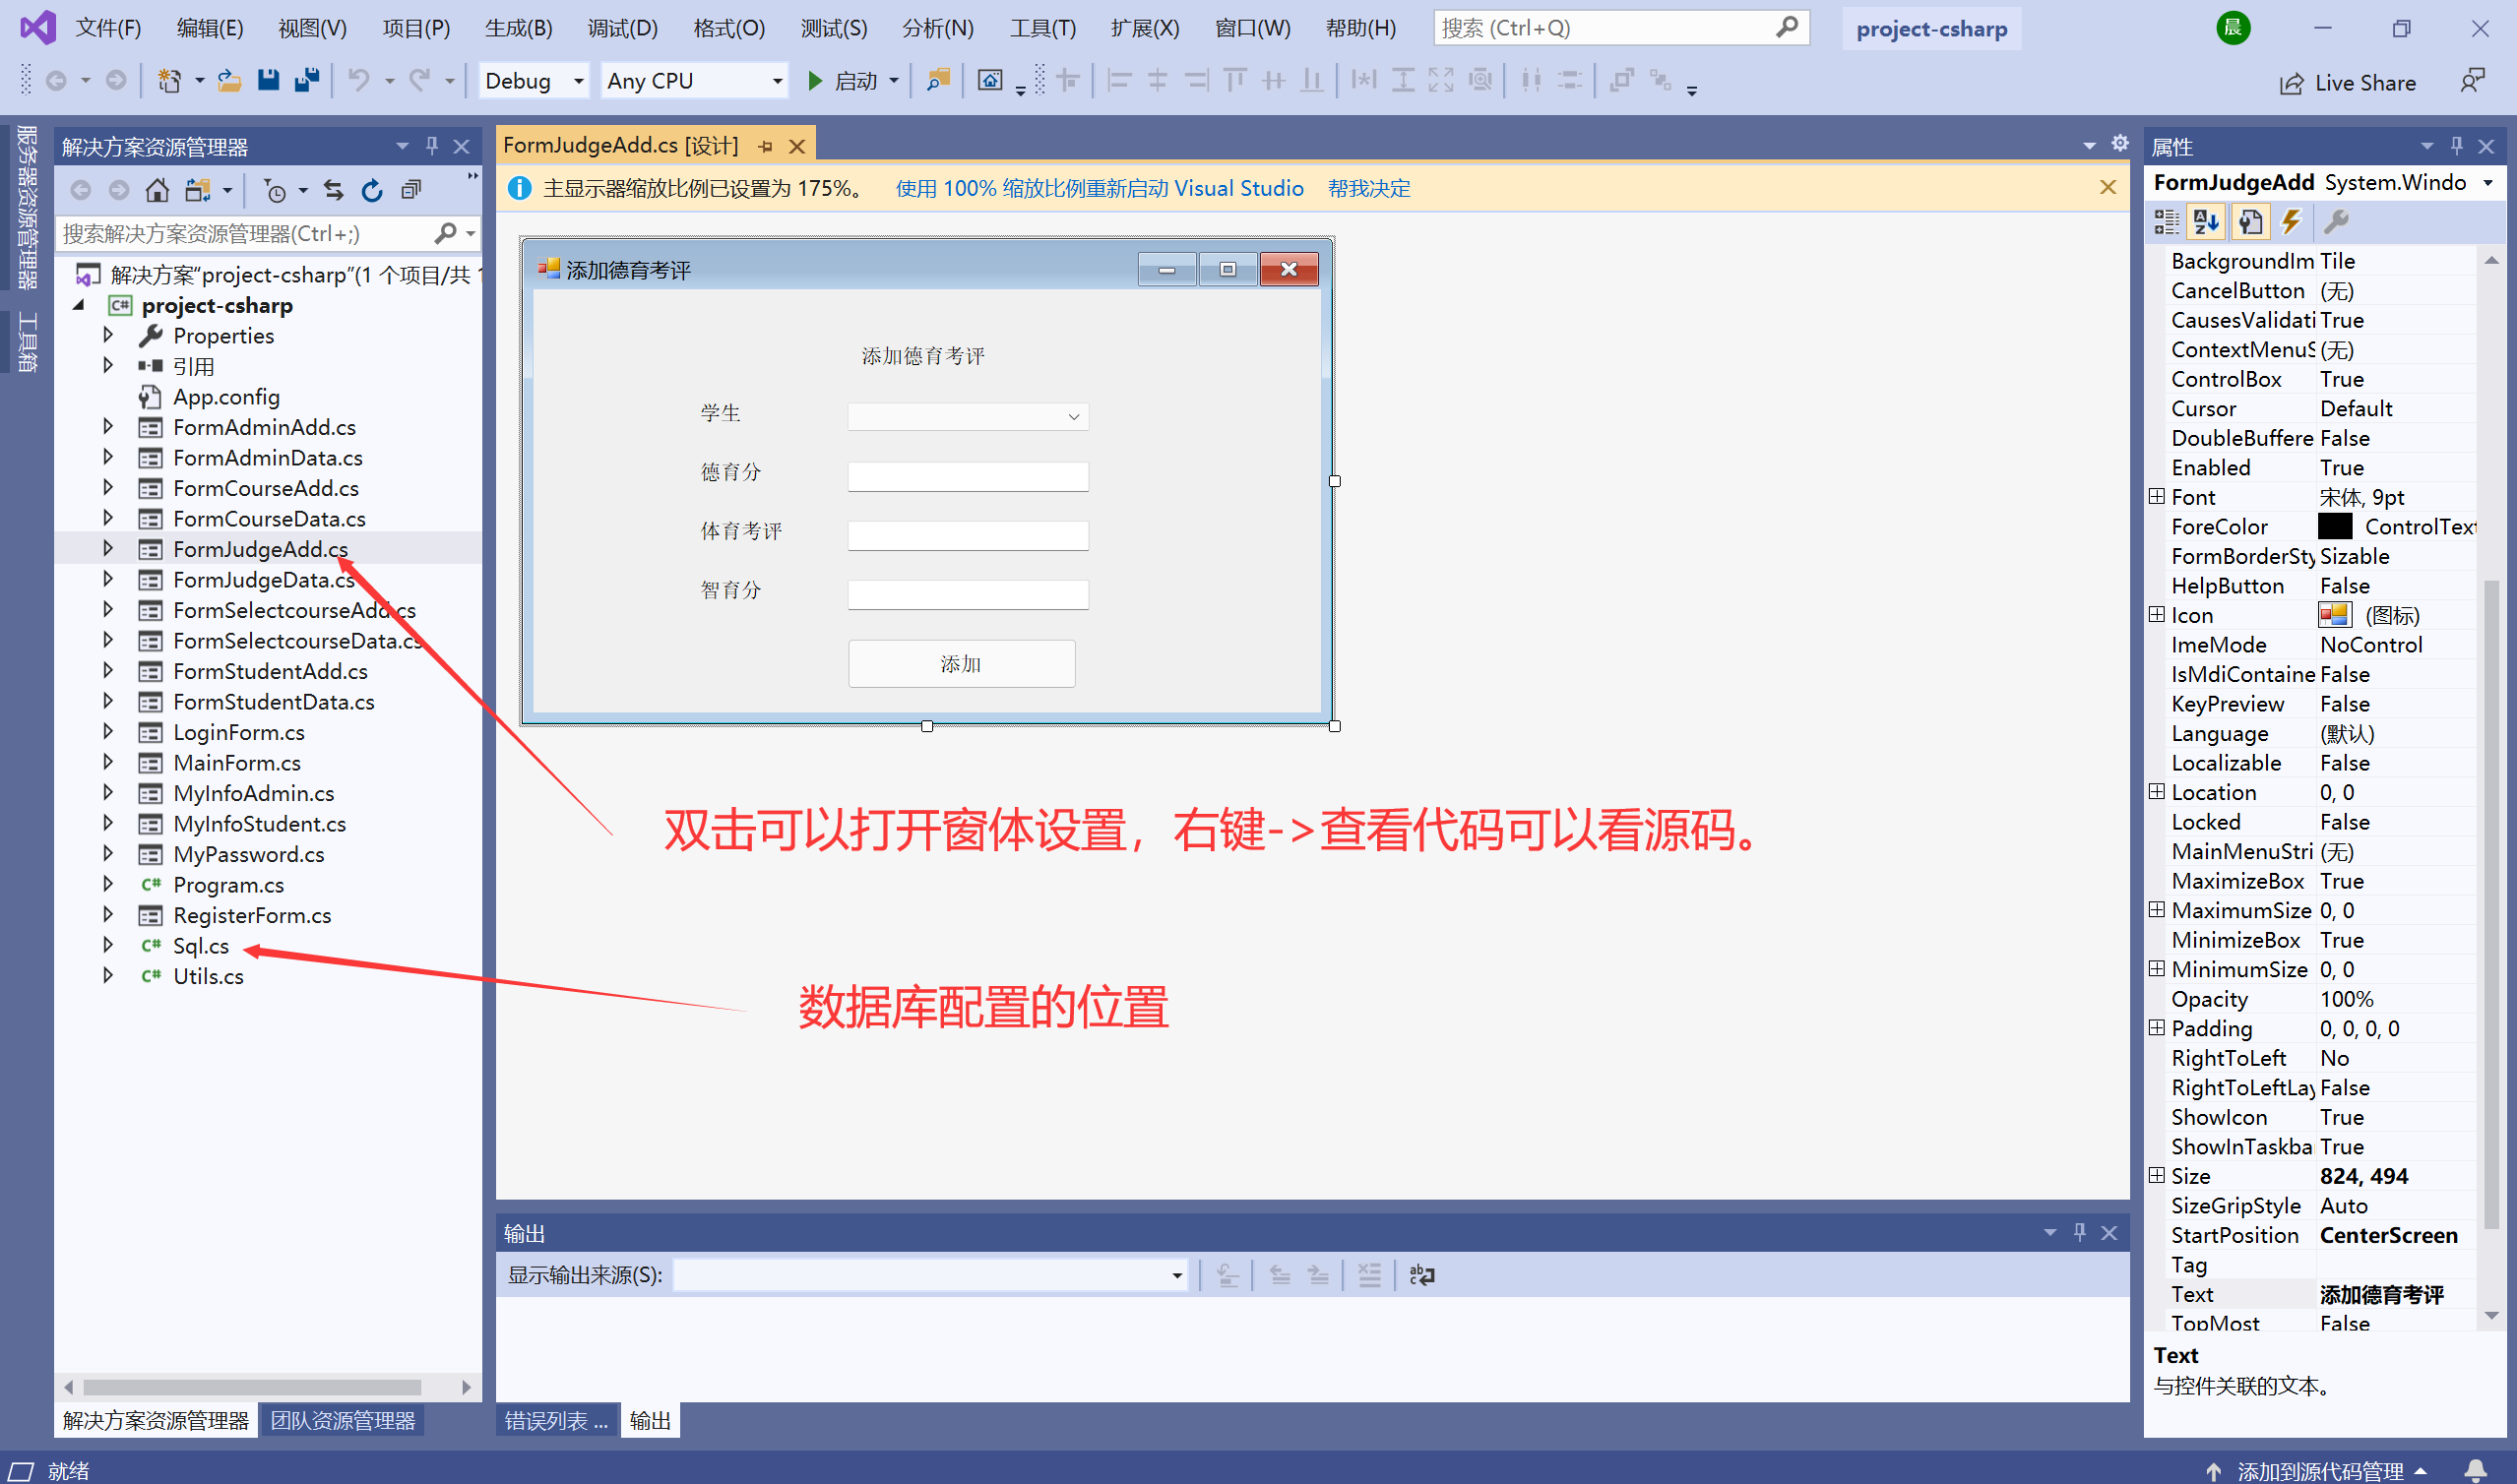
Task: Click the 德育分 text box on form
Action: pos(968,476)
